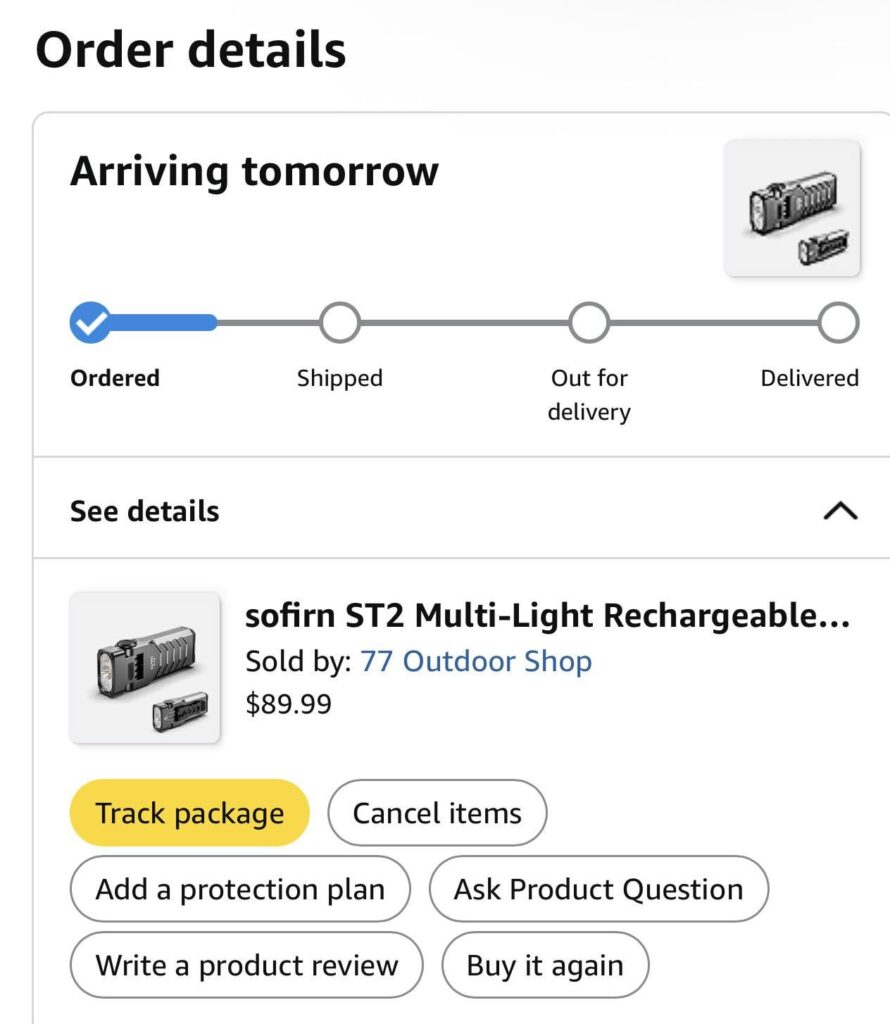The image size is (890, 1024).
Task: Visit the 77 Outdoor Shop seller page
Action: click(x=477, y=661)
